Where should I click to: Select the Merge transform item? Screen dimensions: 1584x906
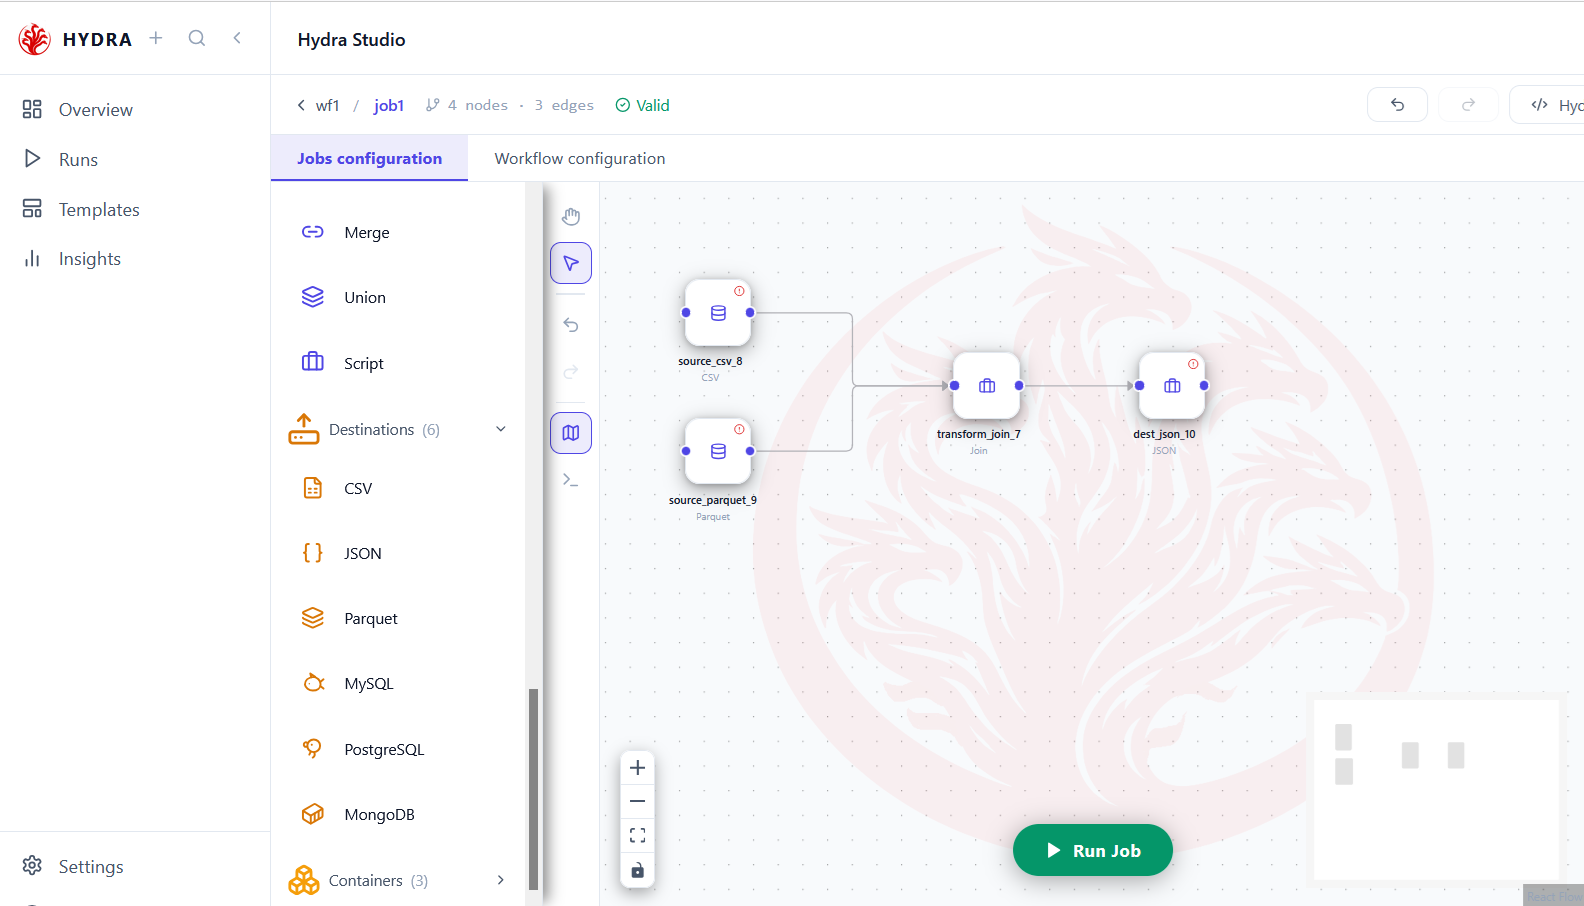[400, 232]
